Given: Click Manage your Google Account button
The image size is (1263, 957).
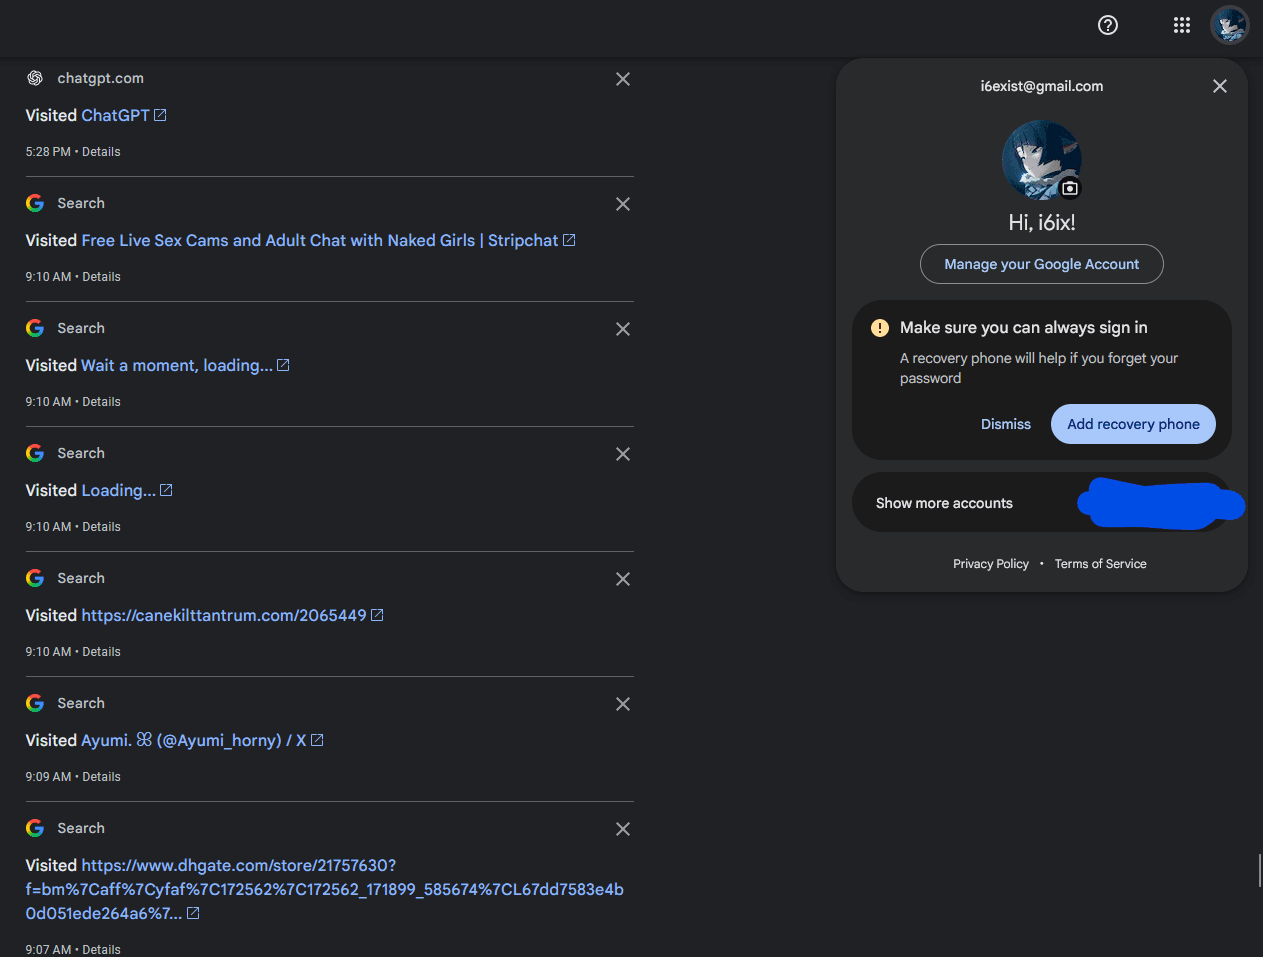Looking at the screenshot, I should pos(1041,264).
